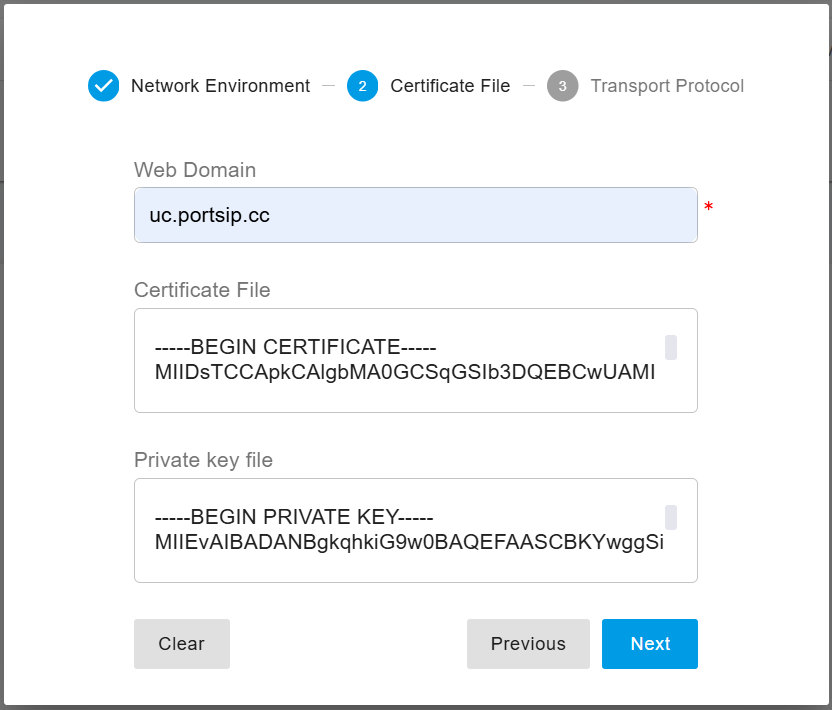Click the Private key file box scrollbar thumb

(x=671, y=517)
